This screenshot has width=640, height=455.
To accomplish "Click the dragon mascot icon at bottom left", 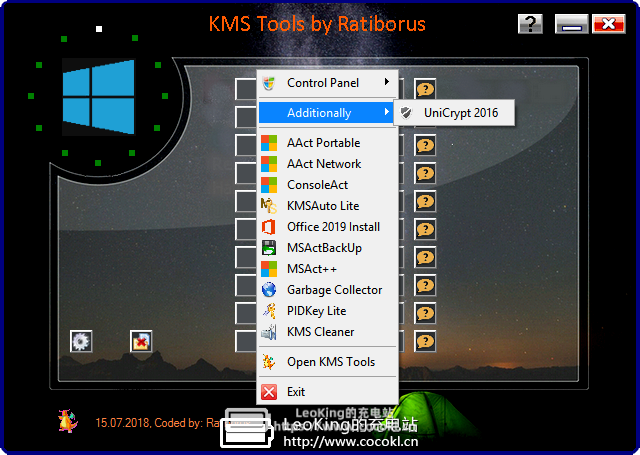I will 68,421.
